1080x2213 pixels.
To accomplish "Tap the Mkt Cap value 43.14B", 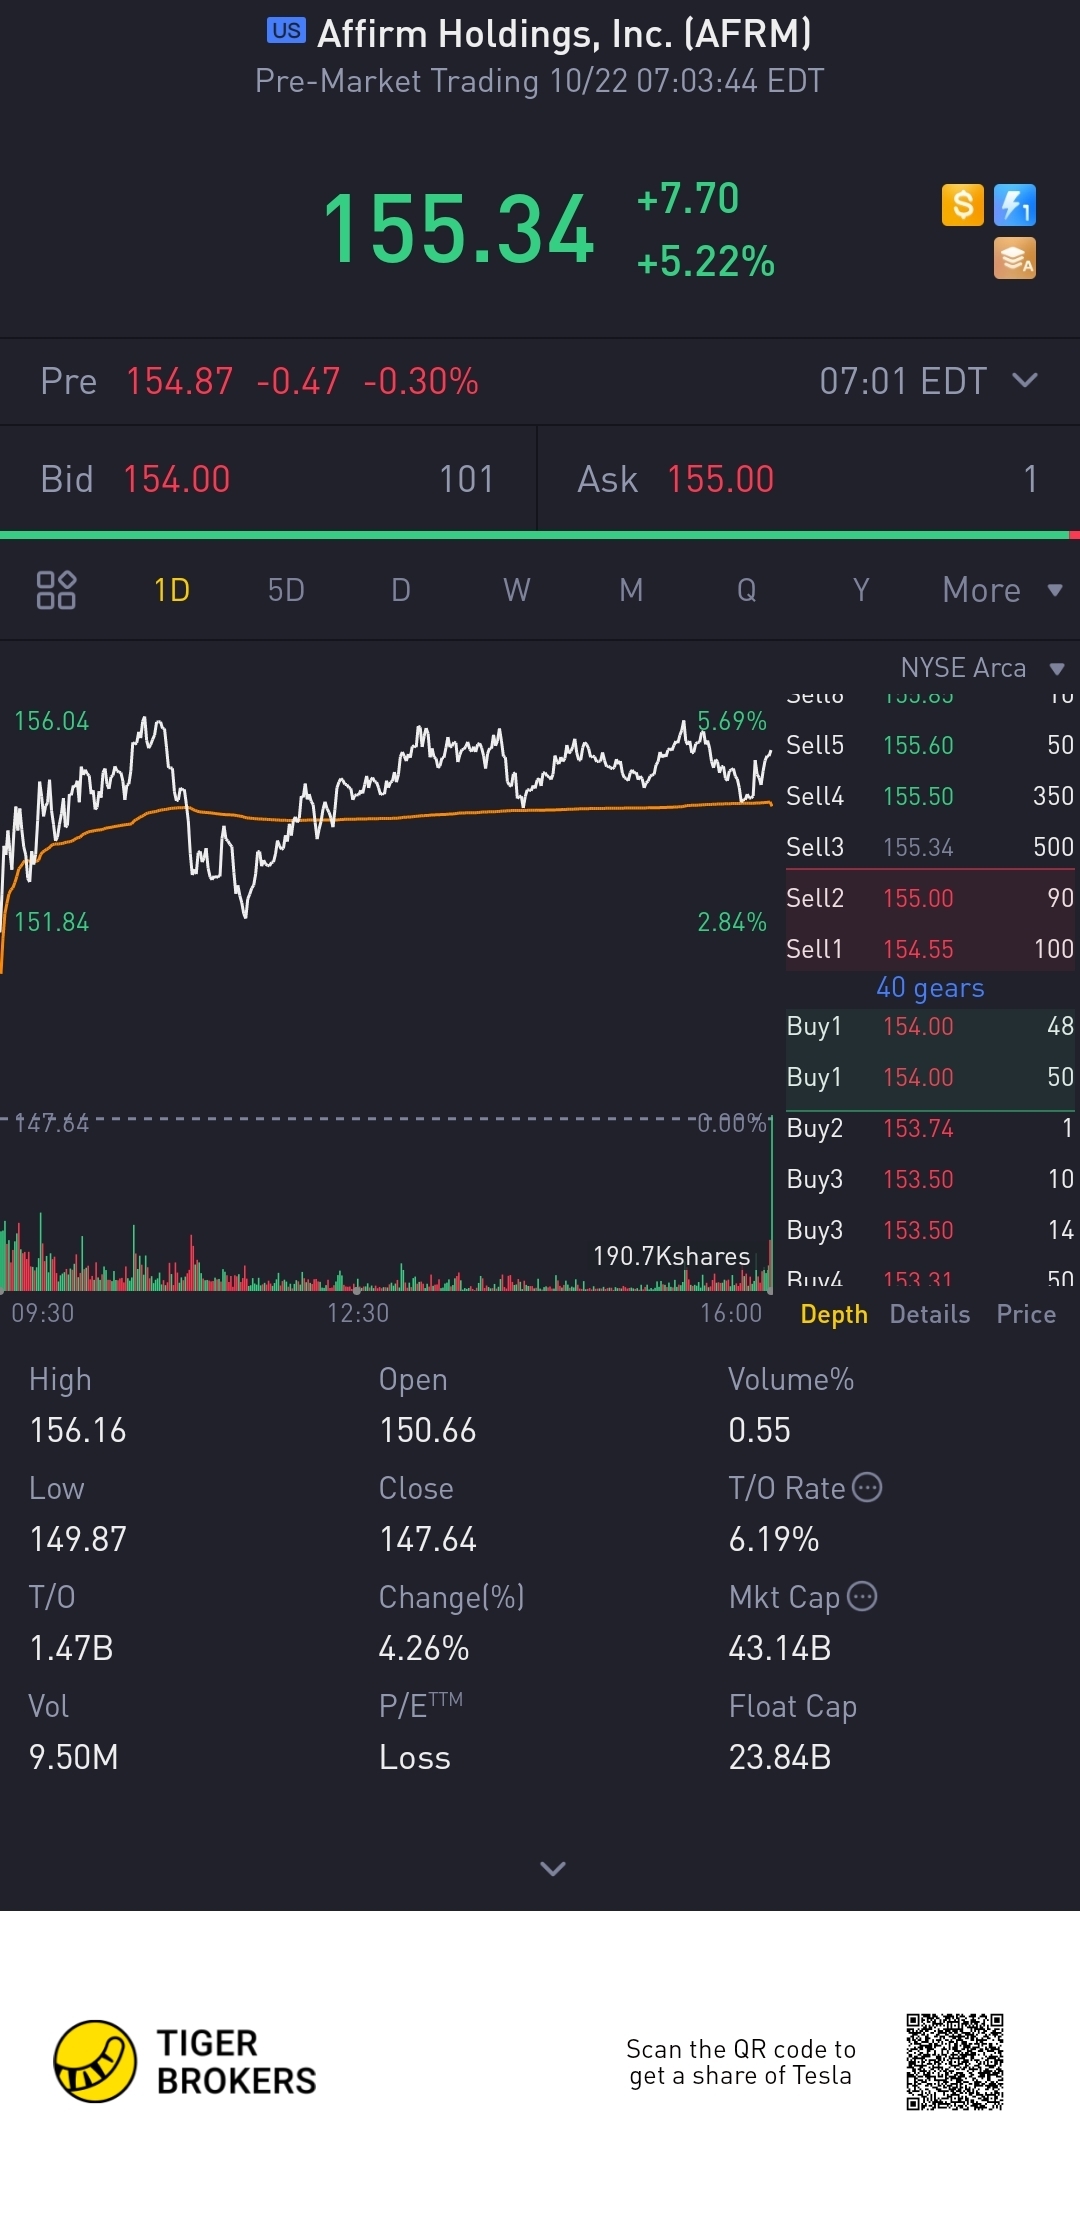I will tap(780, 1648).
